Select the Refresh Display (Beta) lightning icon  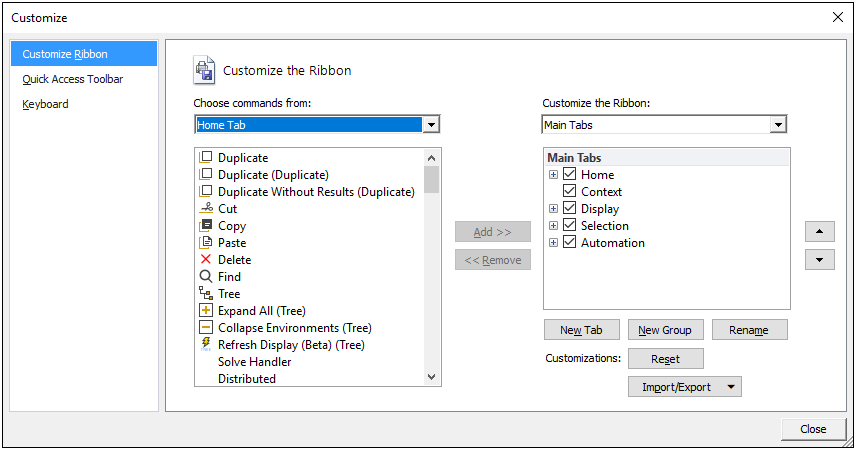coord(206,344)
